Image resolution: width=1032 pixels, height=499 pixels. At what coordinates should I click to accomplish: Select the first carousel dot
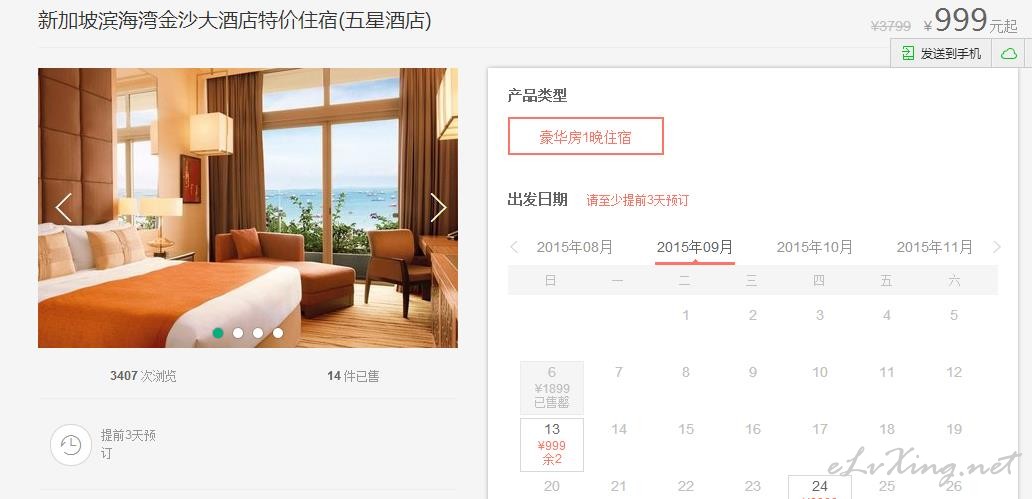tap(218, 333)
